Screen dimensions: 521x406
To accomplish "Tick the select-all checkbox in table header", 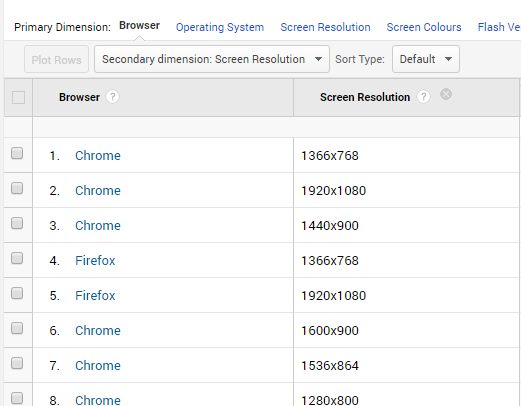I will pyautogui.click(x=18, y=98).
